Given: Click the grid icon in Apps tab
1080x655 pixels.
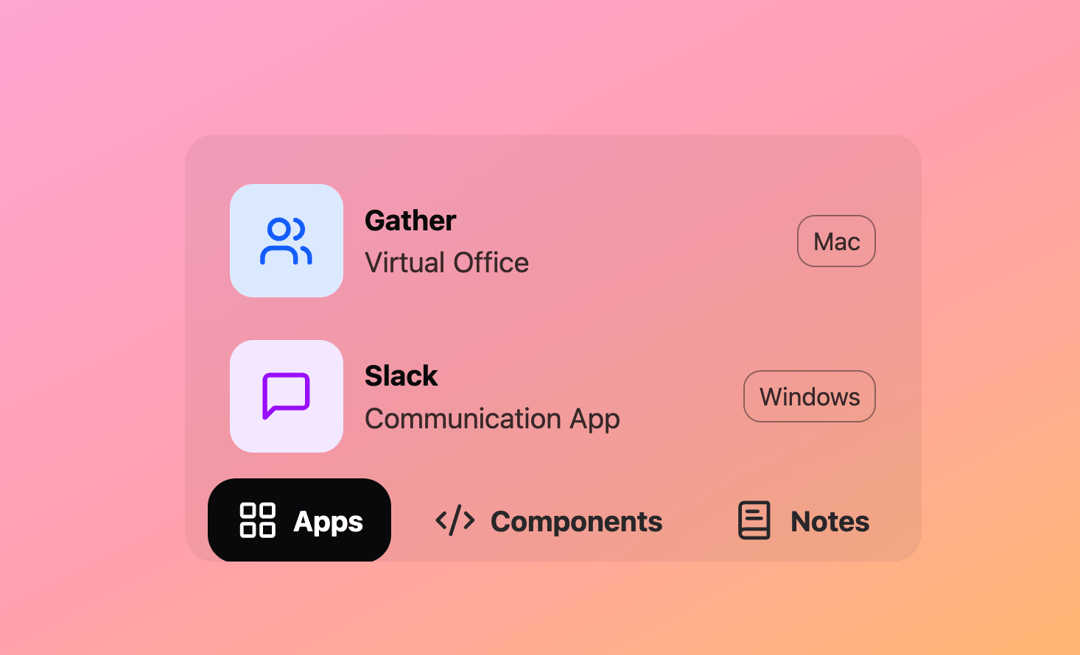Looking at the screenshot, I should (258, 520).
